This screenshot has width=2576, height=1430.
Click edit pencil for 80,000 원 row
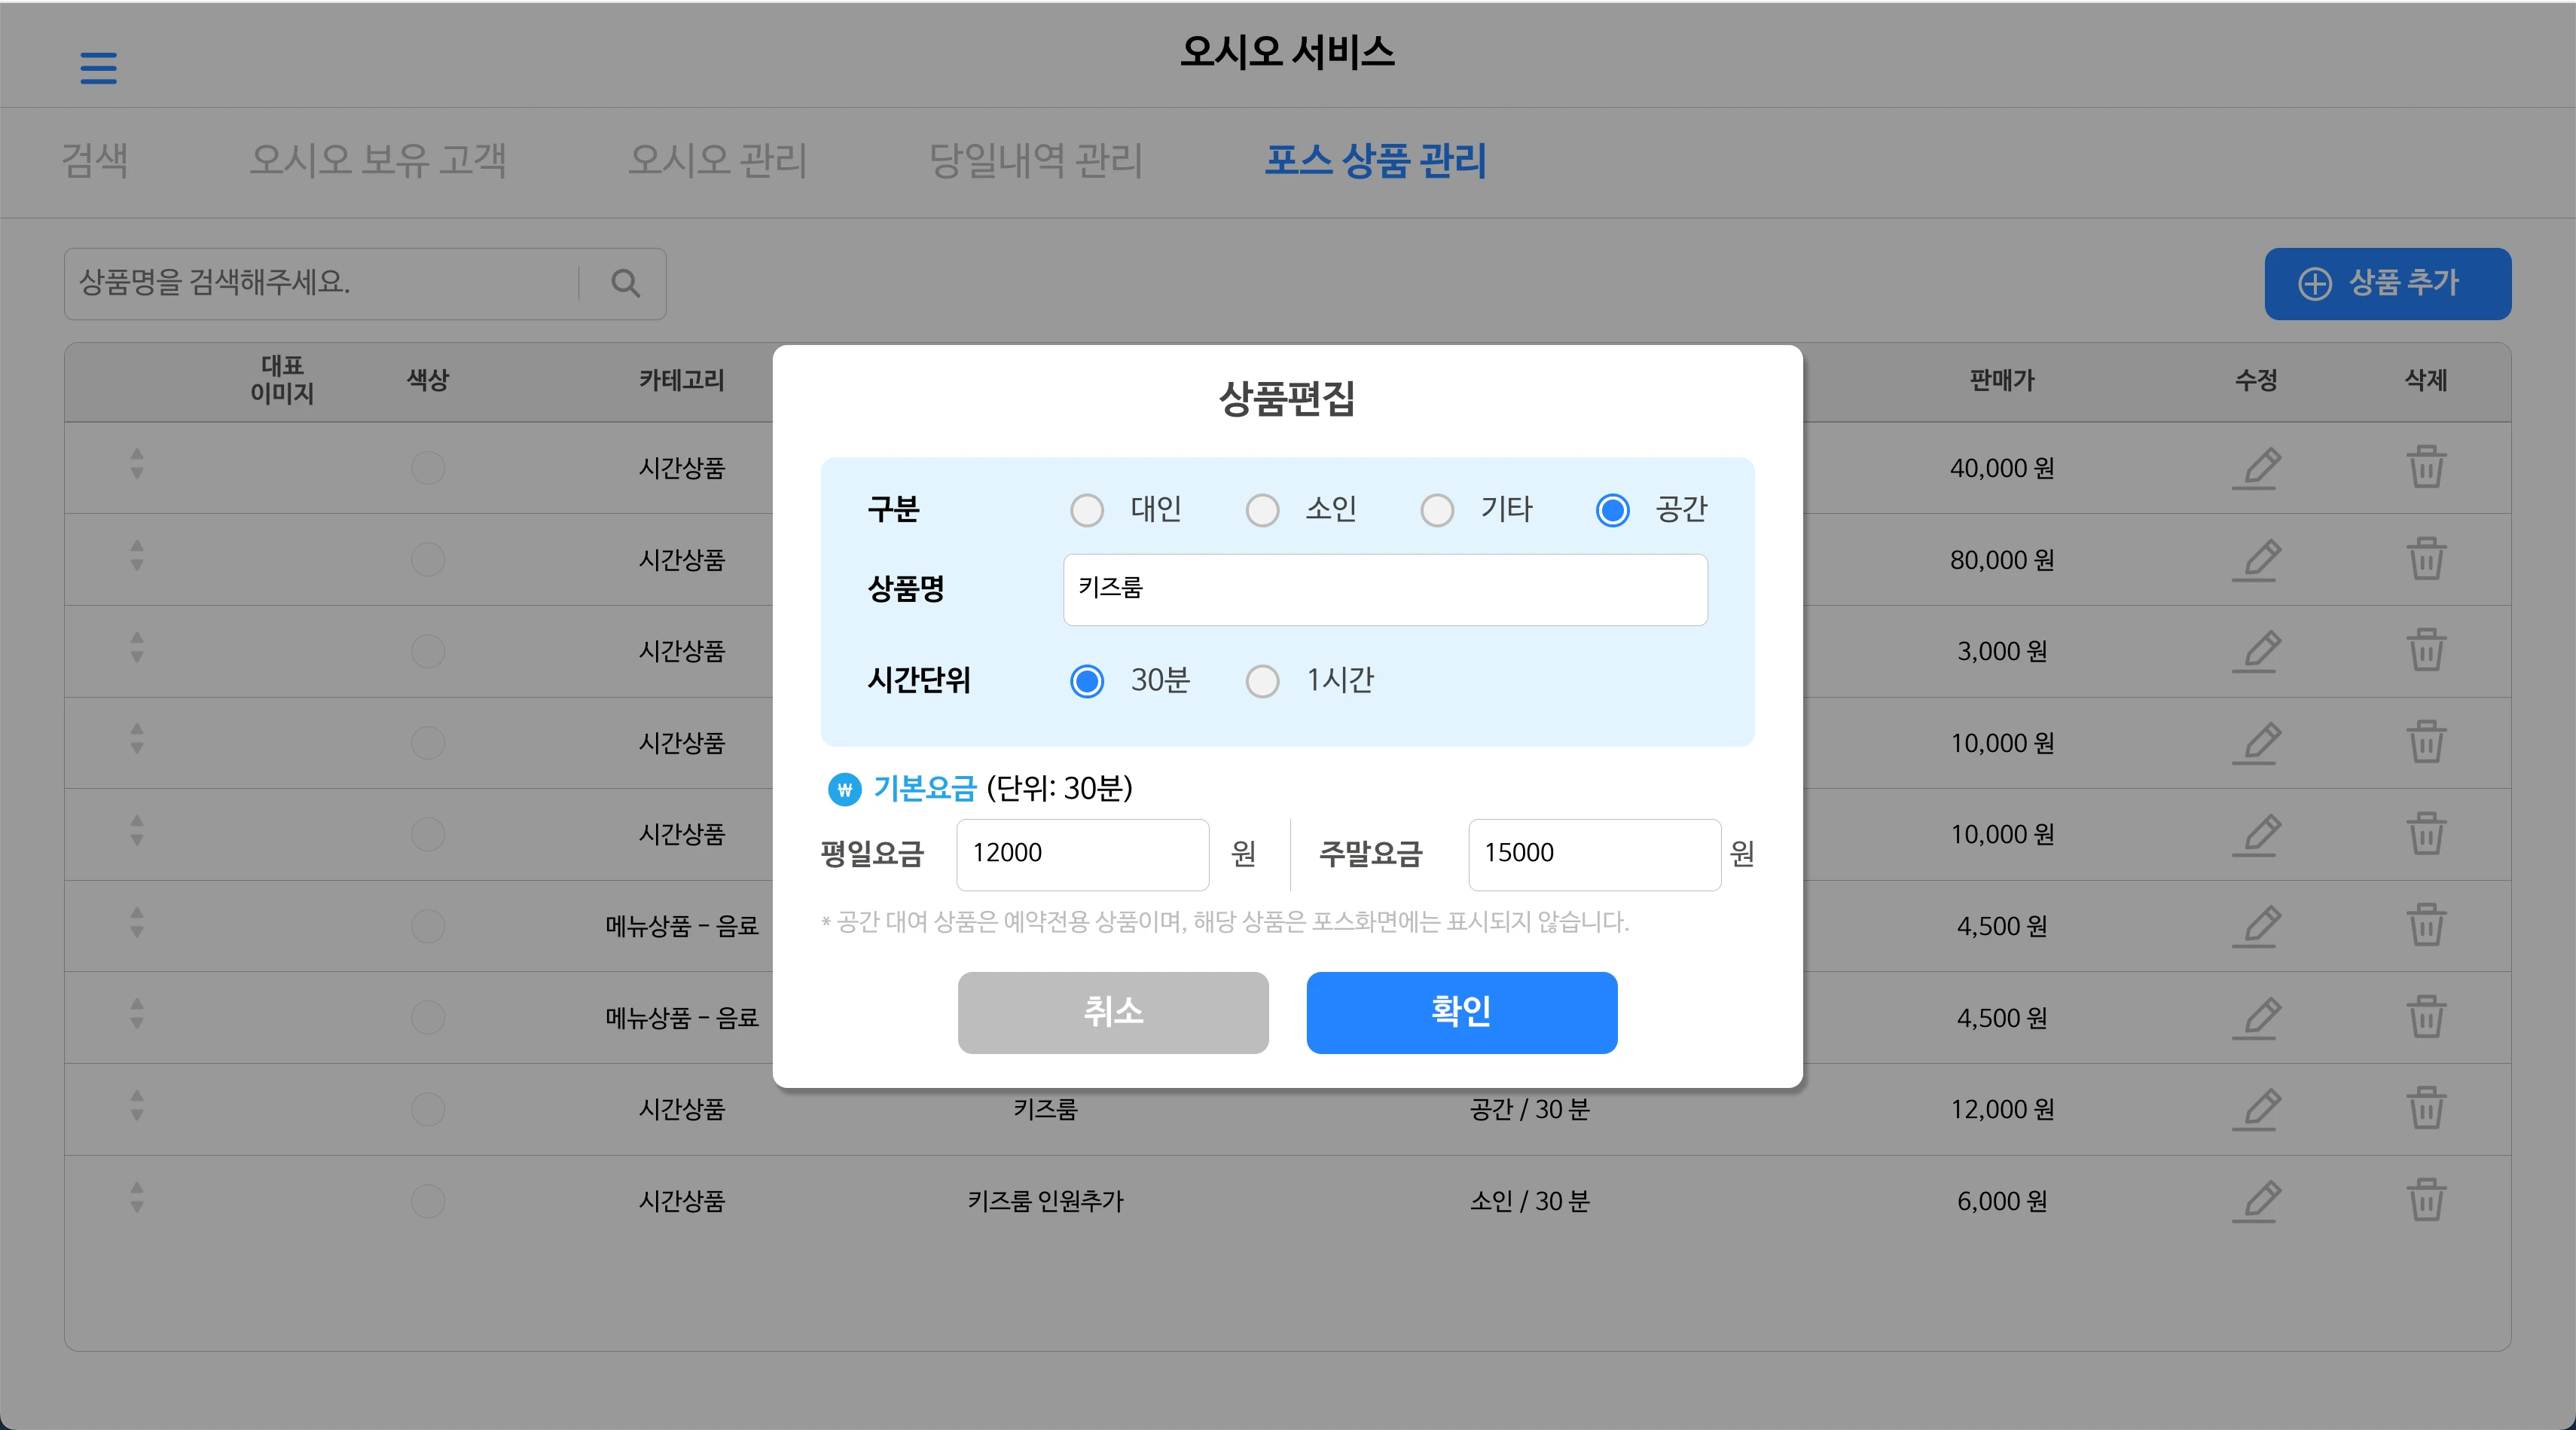(2256, 560)
